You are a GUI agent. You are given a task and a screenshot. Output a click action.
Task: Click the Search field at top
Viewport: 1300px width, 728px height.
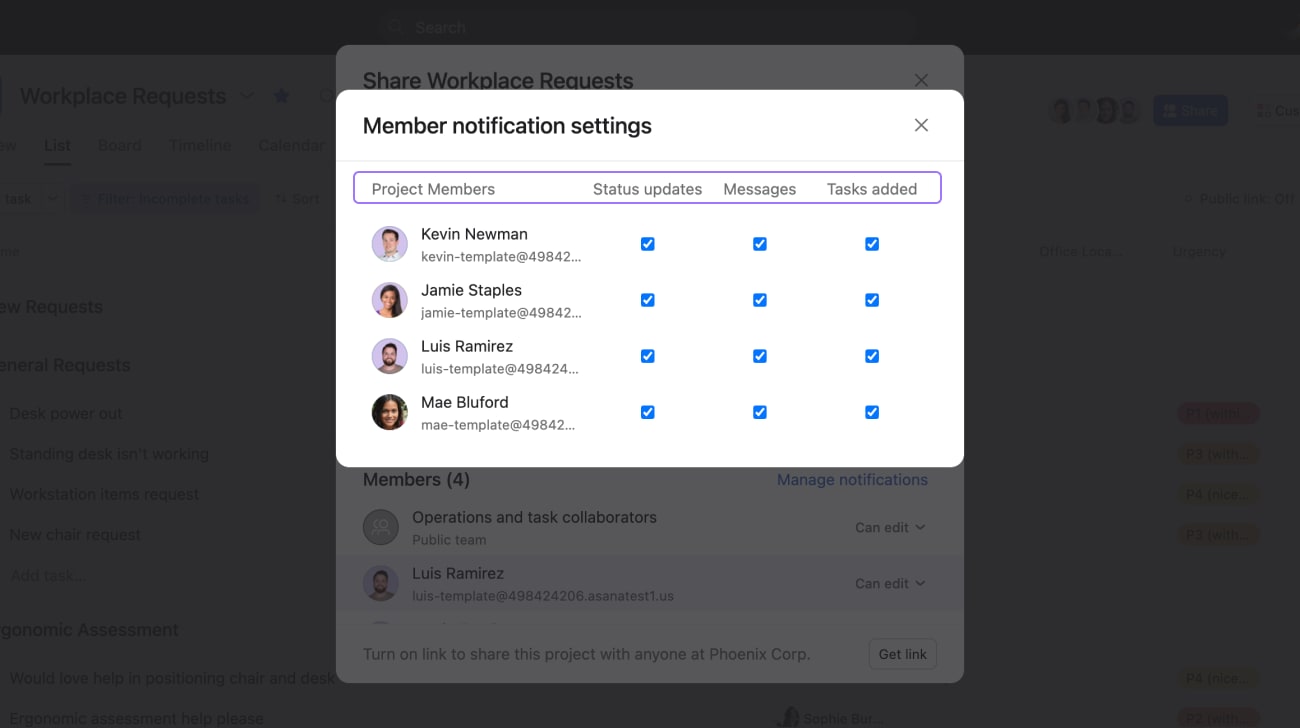coord(646,27)
